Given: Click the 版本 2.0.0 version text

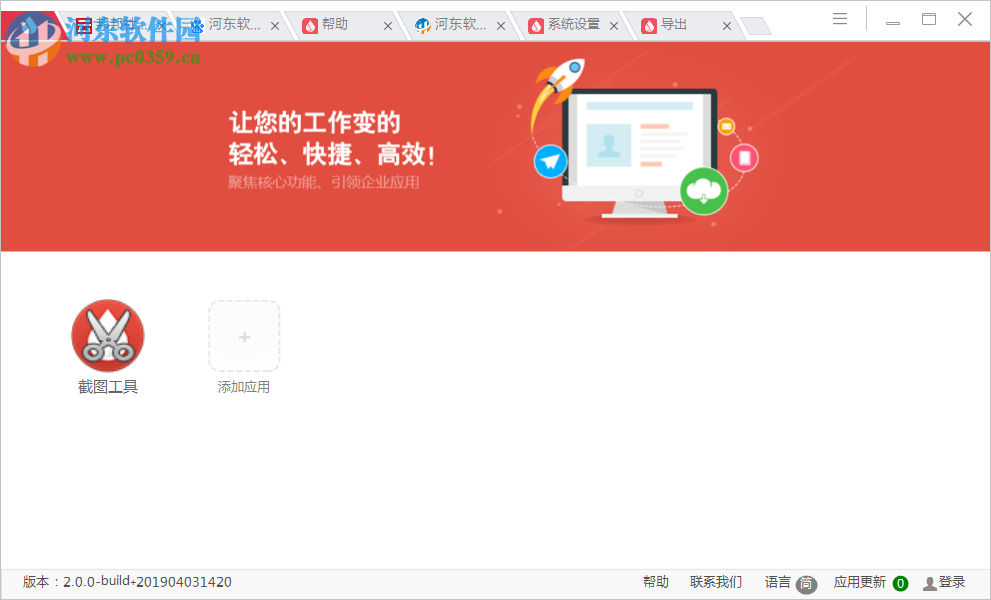Looking at the screenshot, I should click(127, 581).
